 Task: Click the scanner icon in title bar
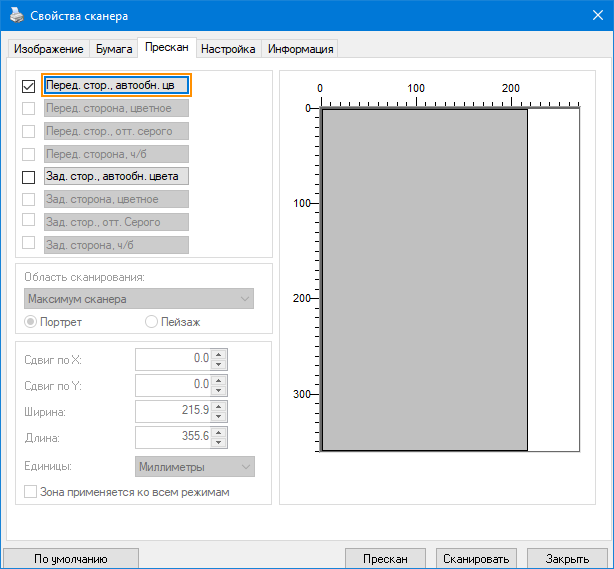16,16
